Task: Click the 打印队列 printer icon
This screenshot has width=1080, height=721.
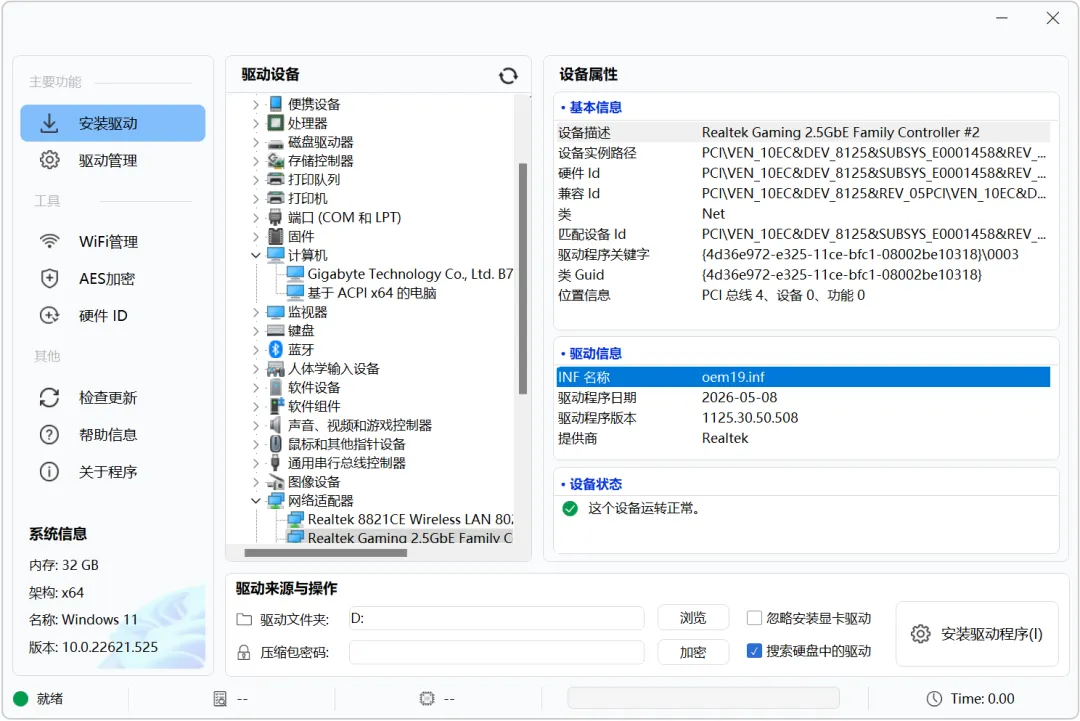Action: tap(276, 179)
